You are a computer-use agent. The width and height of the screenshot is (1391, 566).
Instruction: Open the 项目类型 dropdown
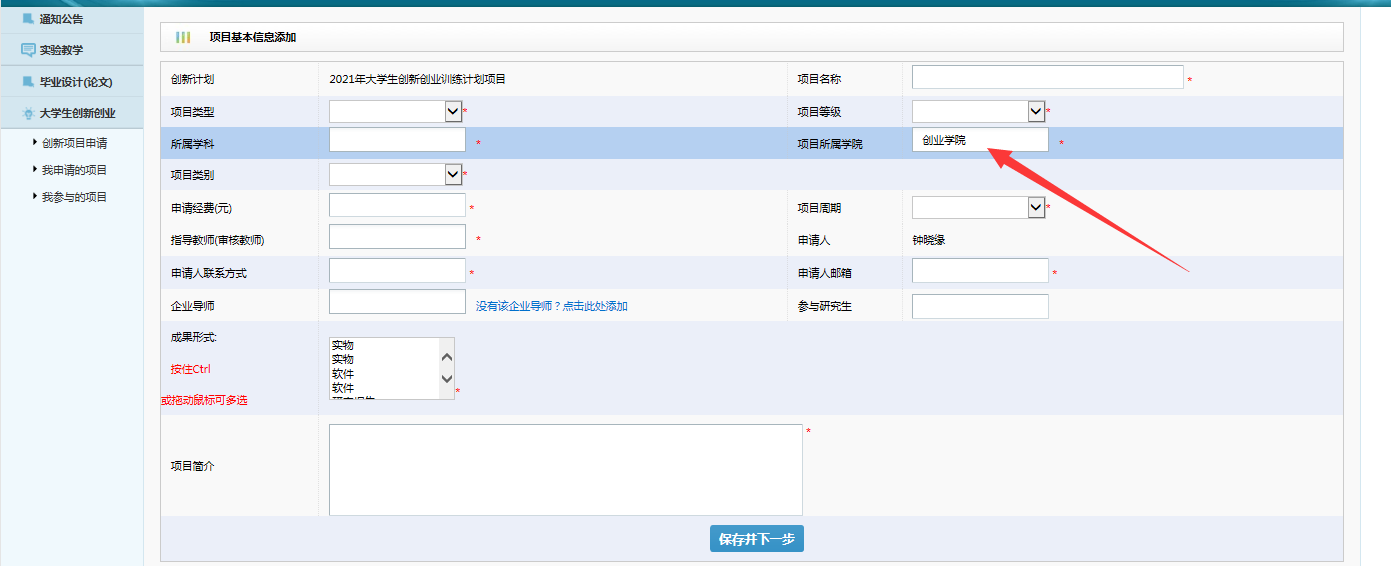coord(395,112)
